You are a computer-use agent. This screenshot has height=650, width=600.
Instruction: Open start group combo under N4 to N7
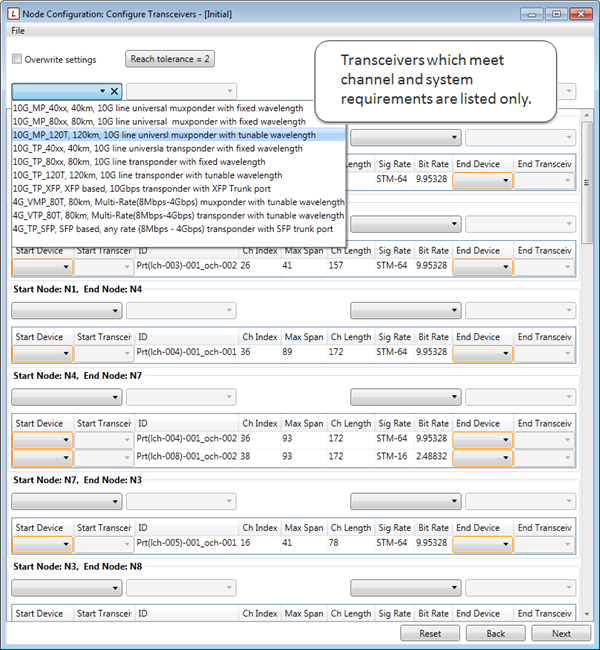click(67, 397)
